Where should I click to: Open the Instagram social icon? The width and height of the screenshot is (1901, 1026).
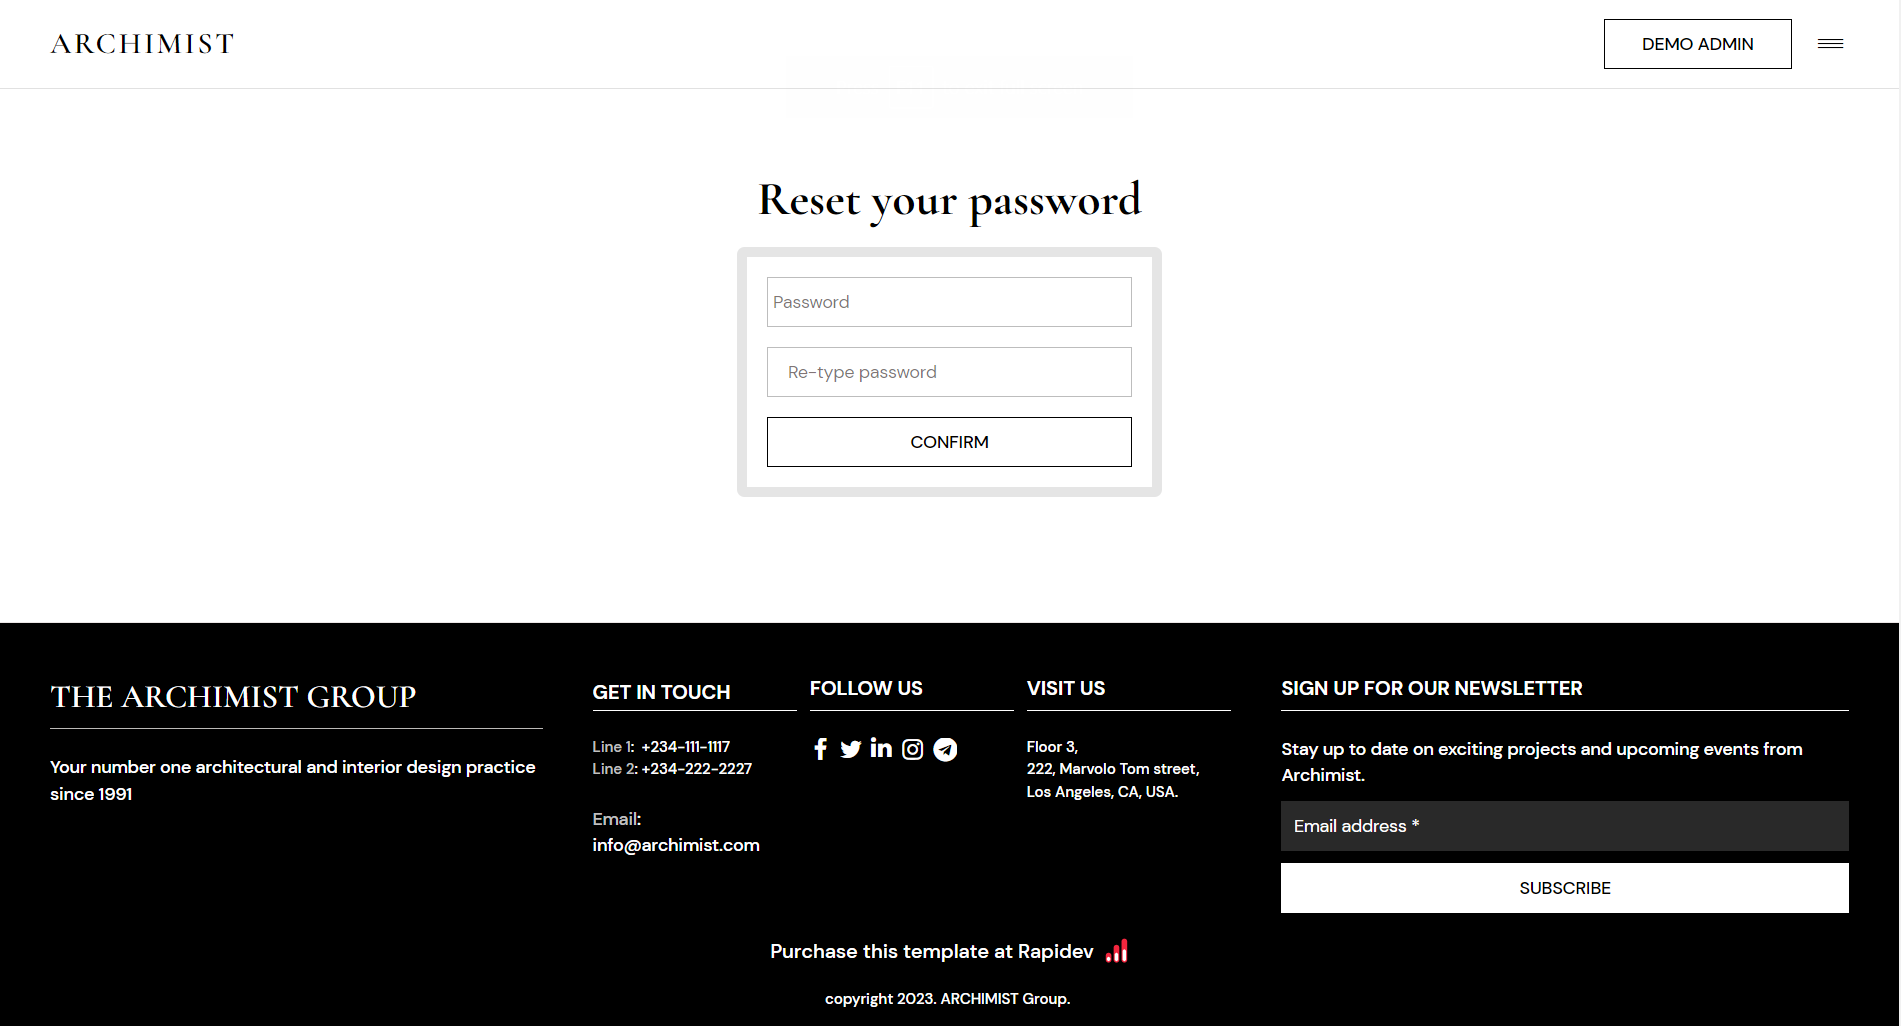pyautogui.click(x=912, y=749)
